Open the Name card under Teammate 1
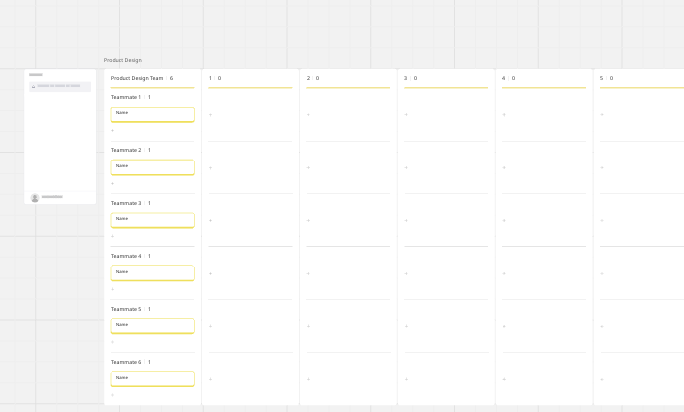This screenshot has height=412, width=684. tap(152, 115)
